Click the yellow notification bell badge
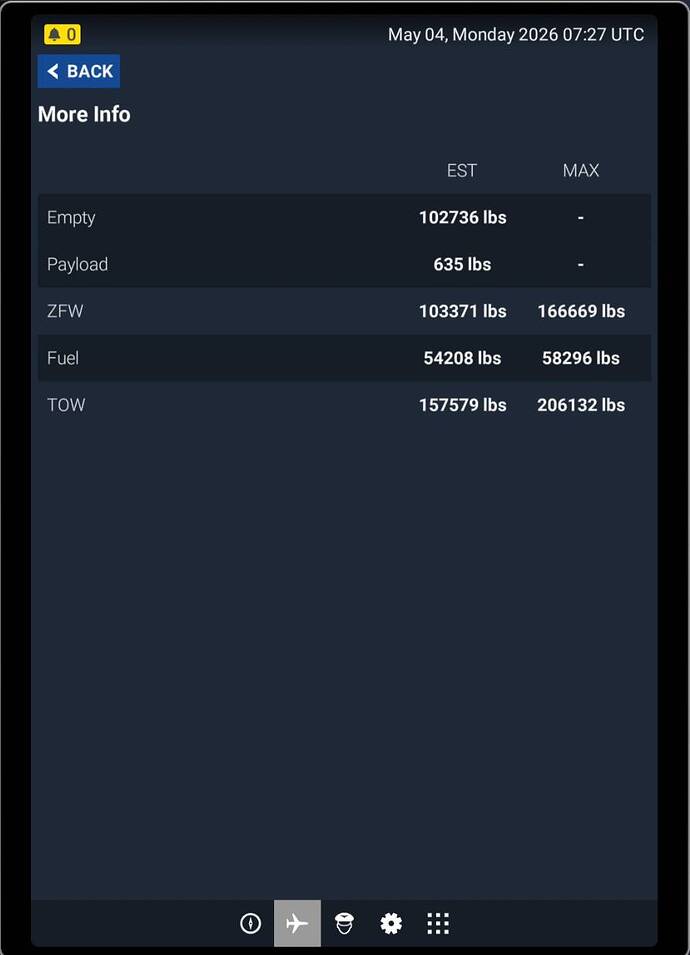 (62, 34)
